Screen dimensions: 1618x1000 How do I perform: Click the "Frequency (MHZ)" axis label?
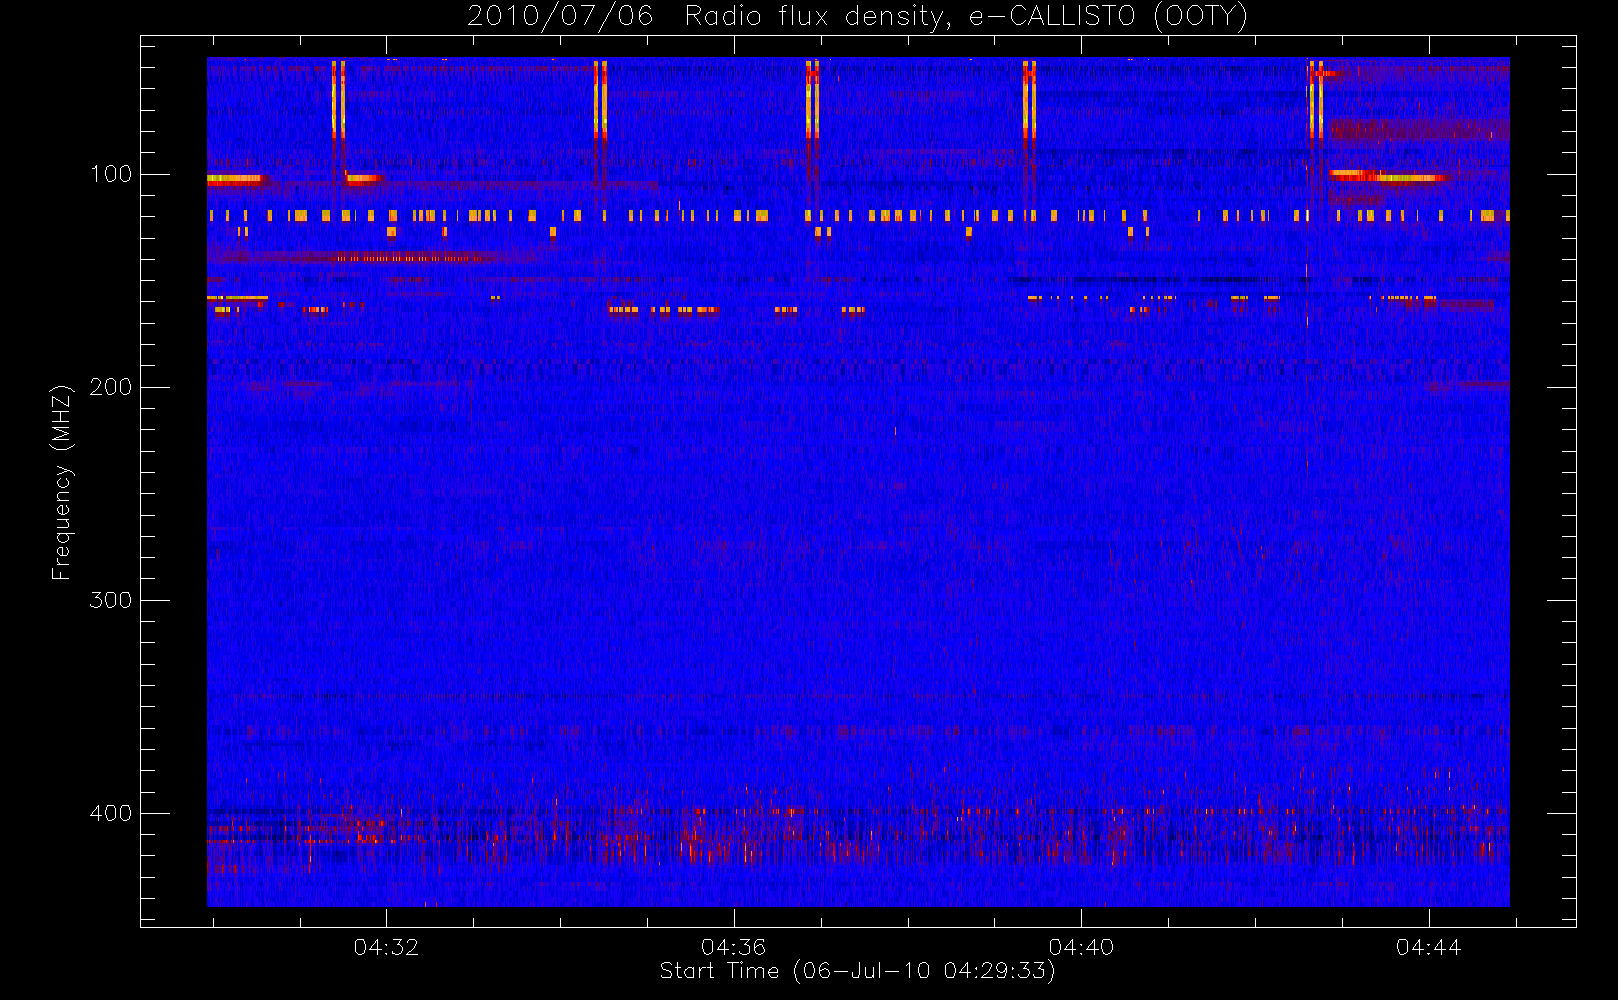62,482
